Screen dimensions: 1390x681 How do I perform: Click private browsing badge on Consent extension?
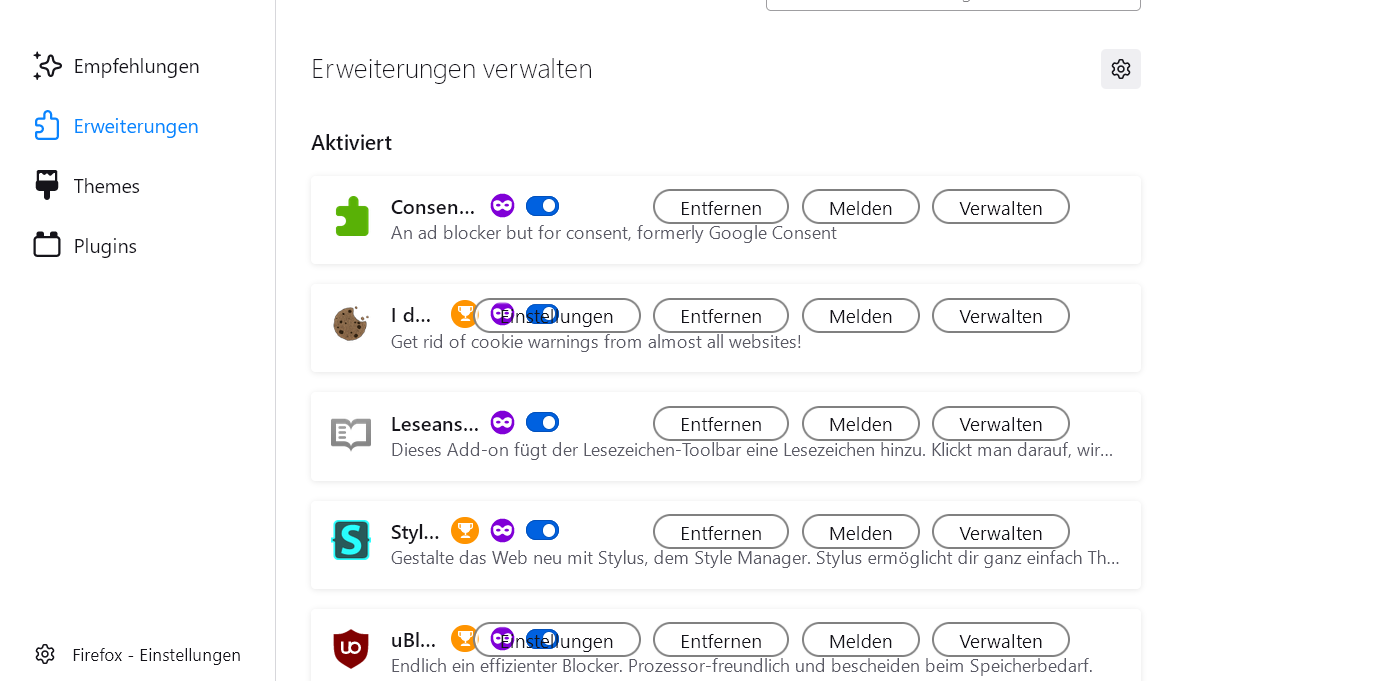pos(502,206)
